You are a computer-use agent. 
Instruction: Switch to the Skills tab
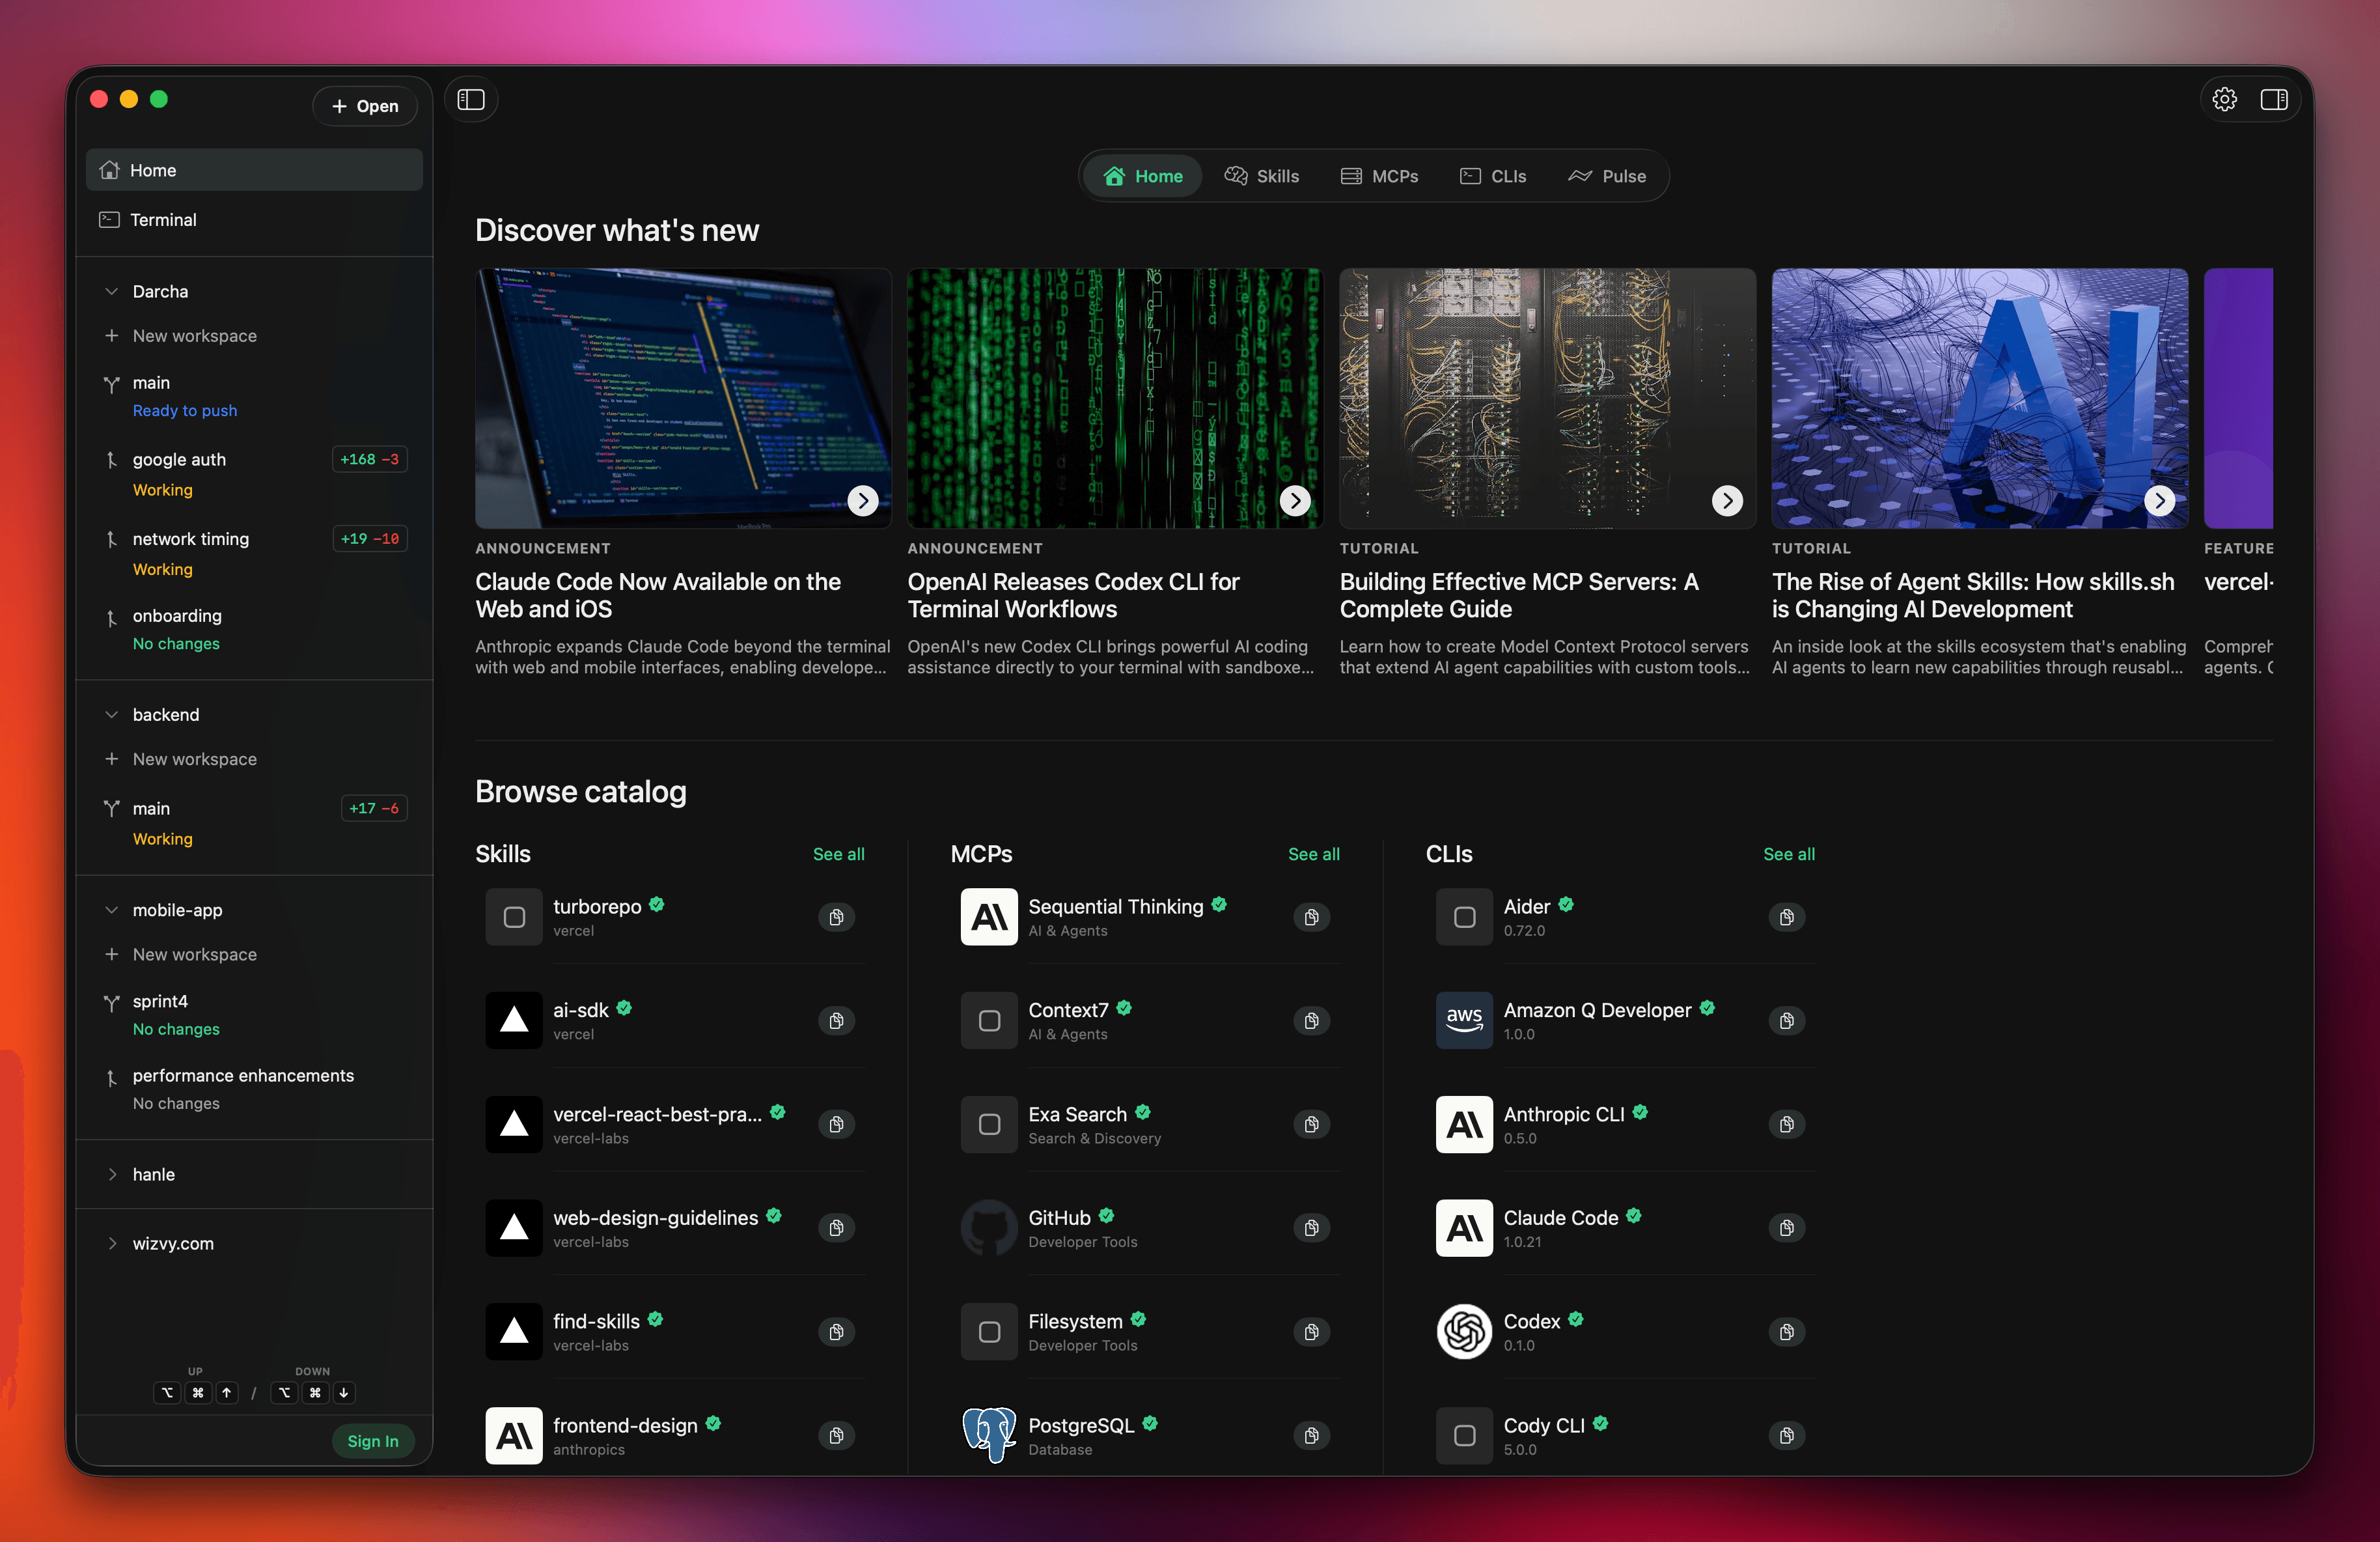[x=1262, y=176]
